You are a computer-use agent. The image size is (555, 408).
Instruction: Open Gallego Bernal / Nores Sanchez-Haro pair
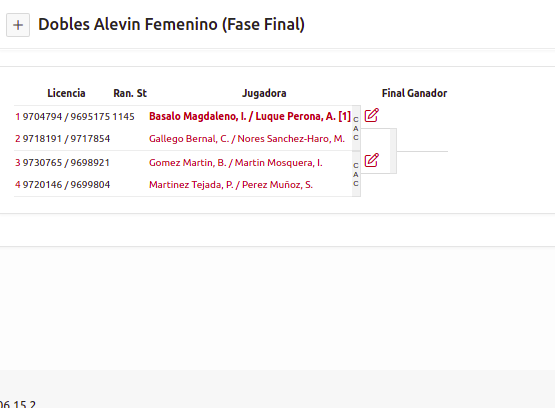pyautogui.click(x=247, y=139)
